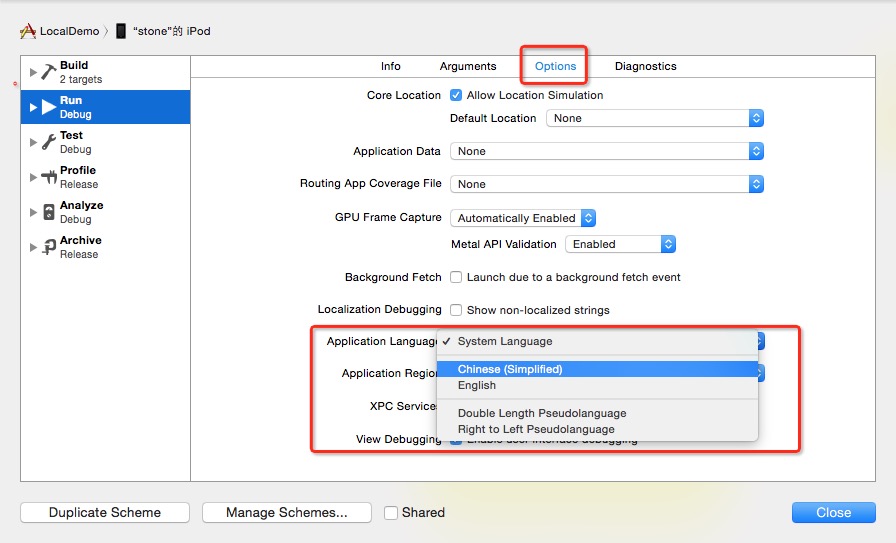
Task: Select the Run Debug action row
Action: click(x=106, y=107)
